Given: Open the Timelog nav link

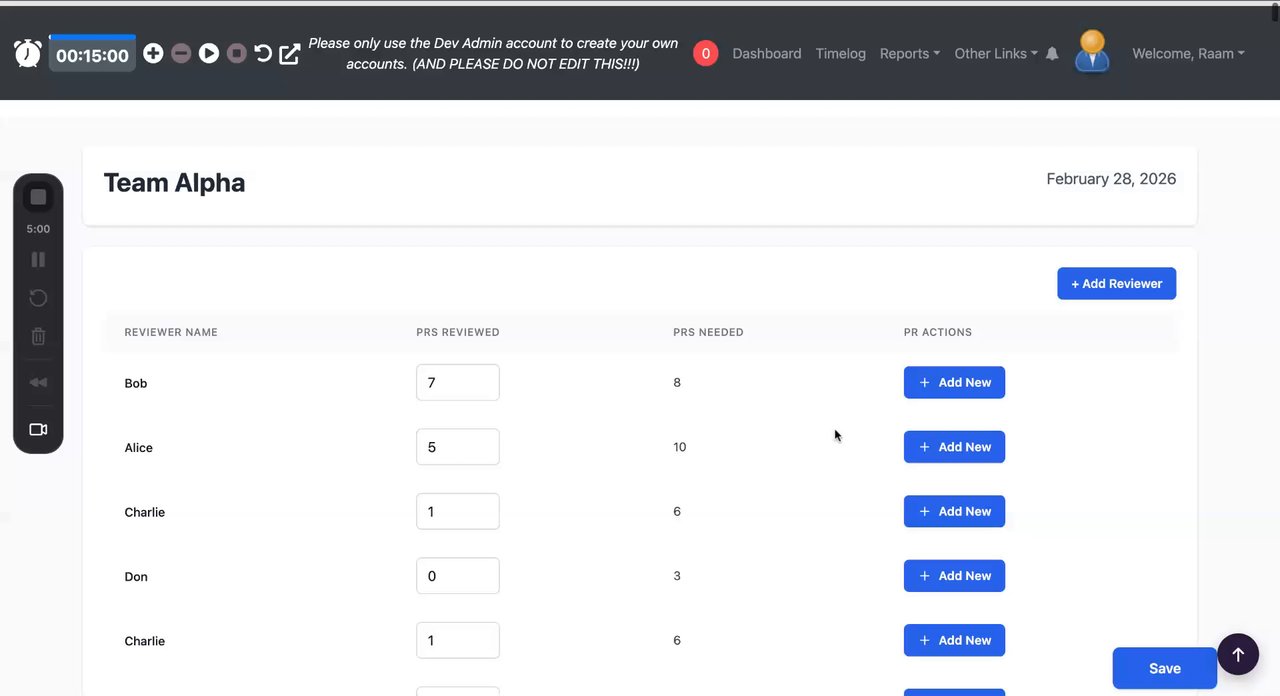Looking at the screenshot, I should pyautogui.click(x=840, y=54).
